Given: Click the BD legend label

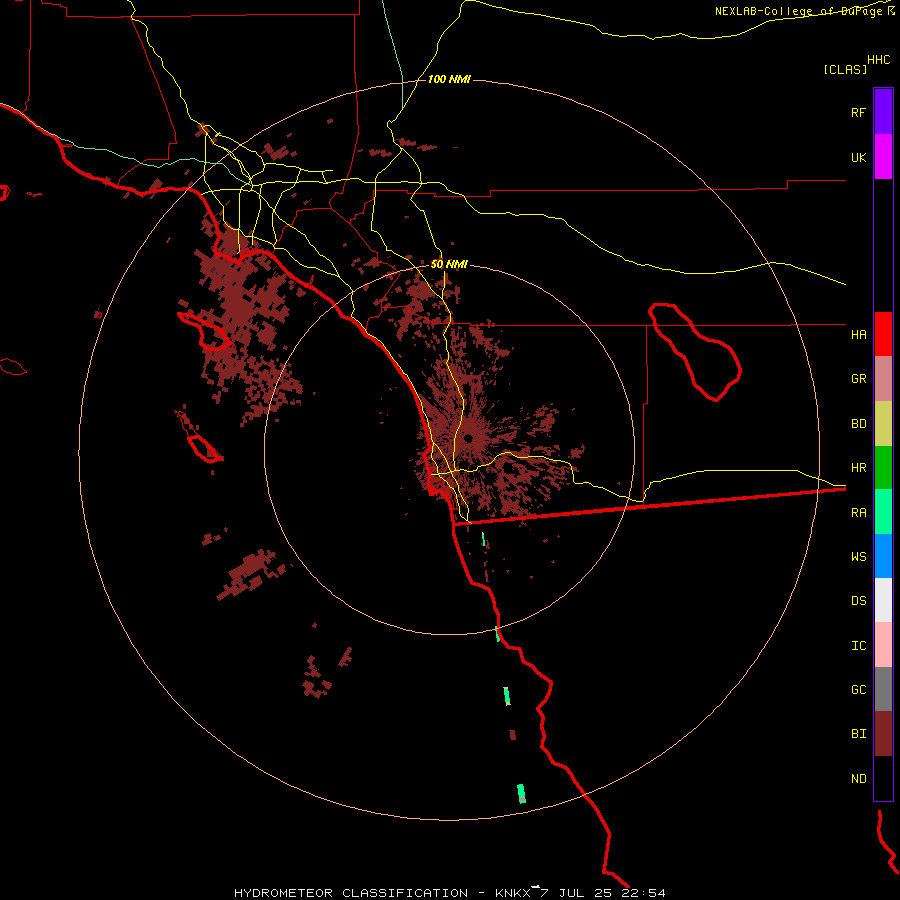Looking at the screenshot, I should coord(858,424).
